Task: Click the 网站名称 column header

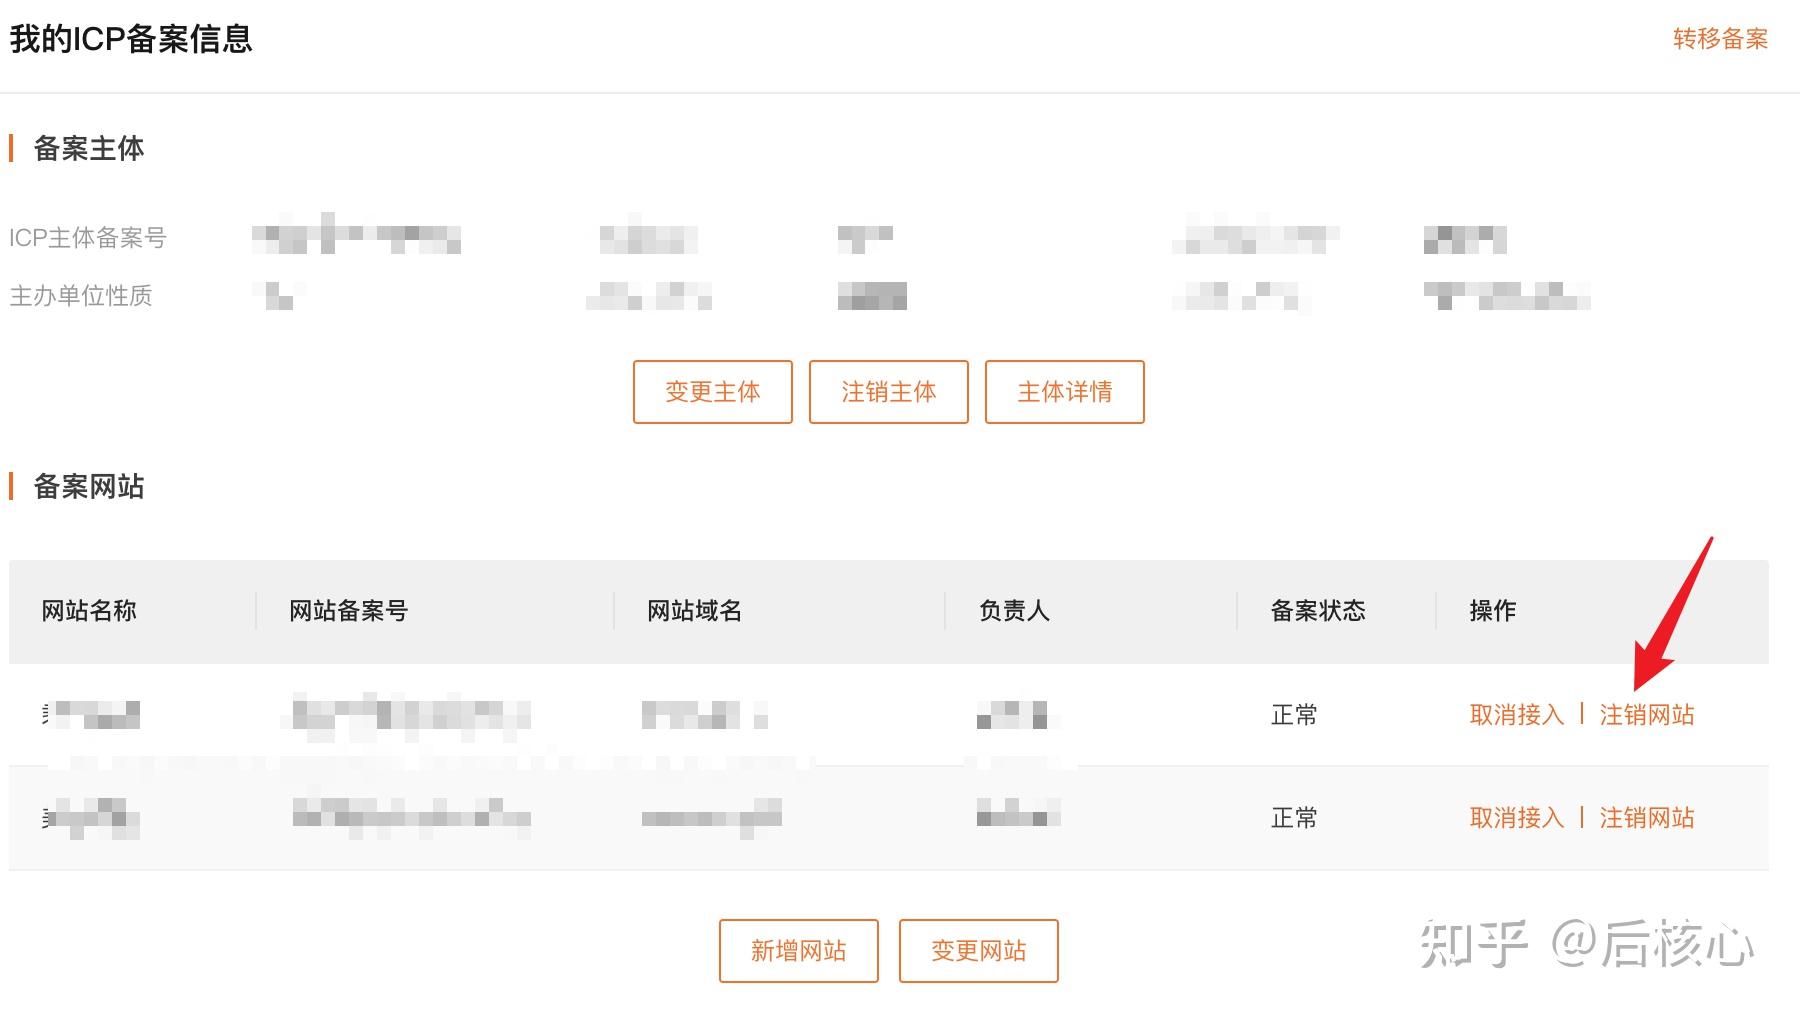Action: tap(89, 611)
